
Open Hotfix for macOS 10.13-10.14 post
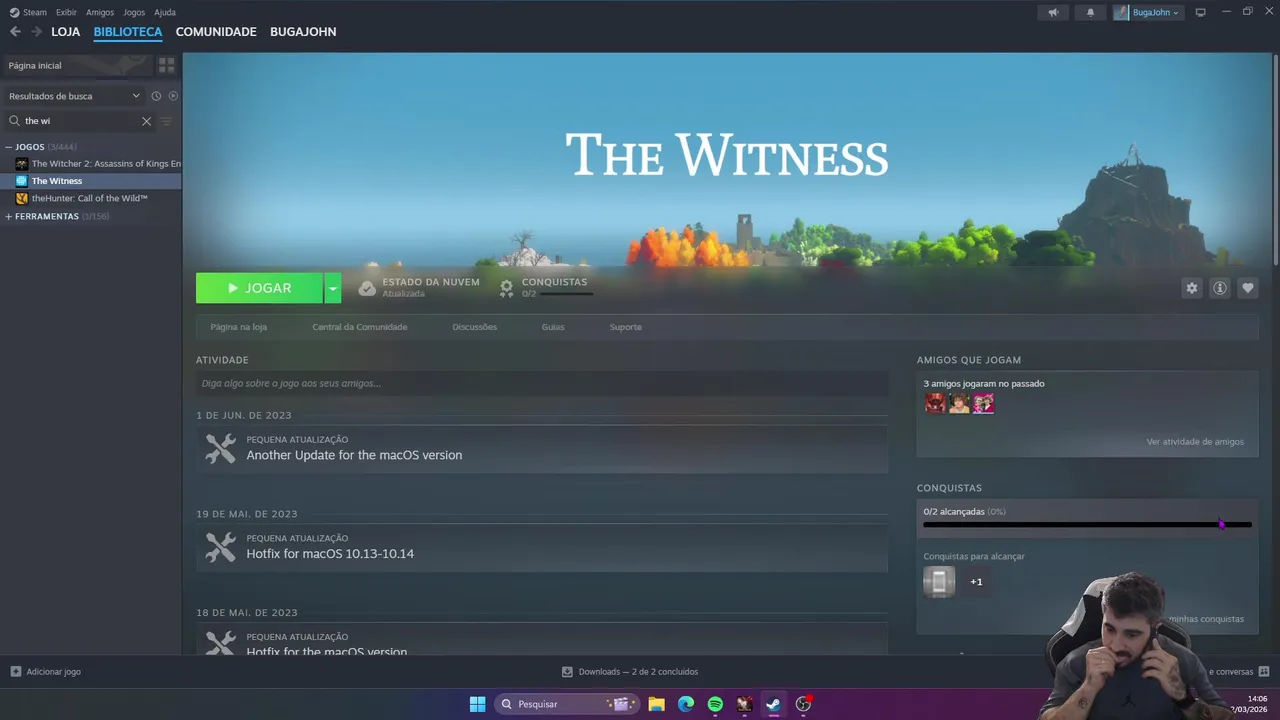point(330,554)
